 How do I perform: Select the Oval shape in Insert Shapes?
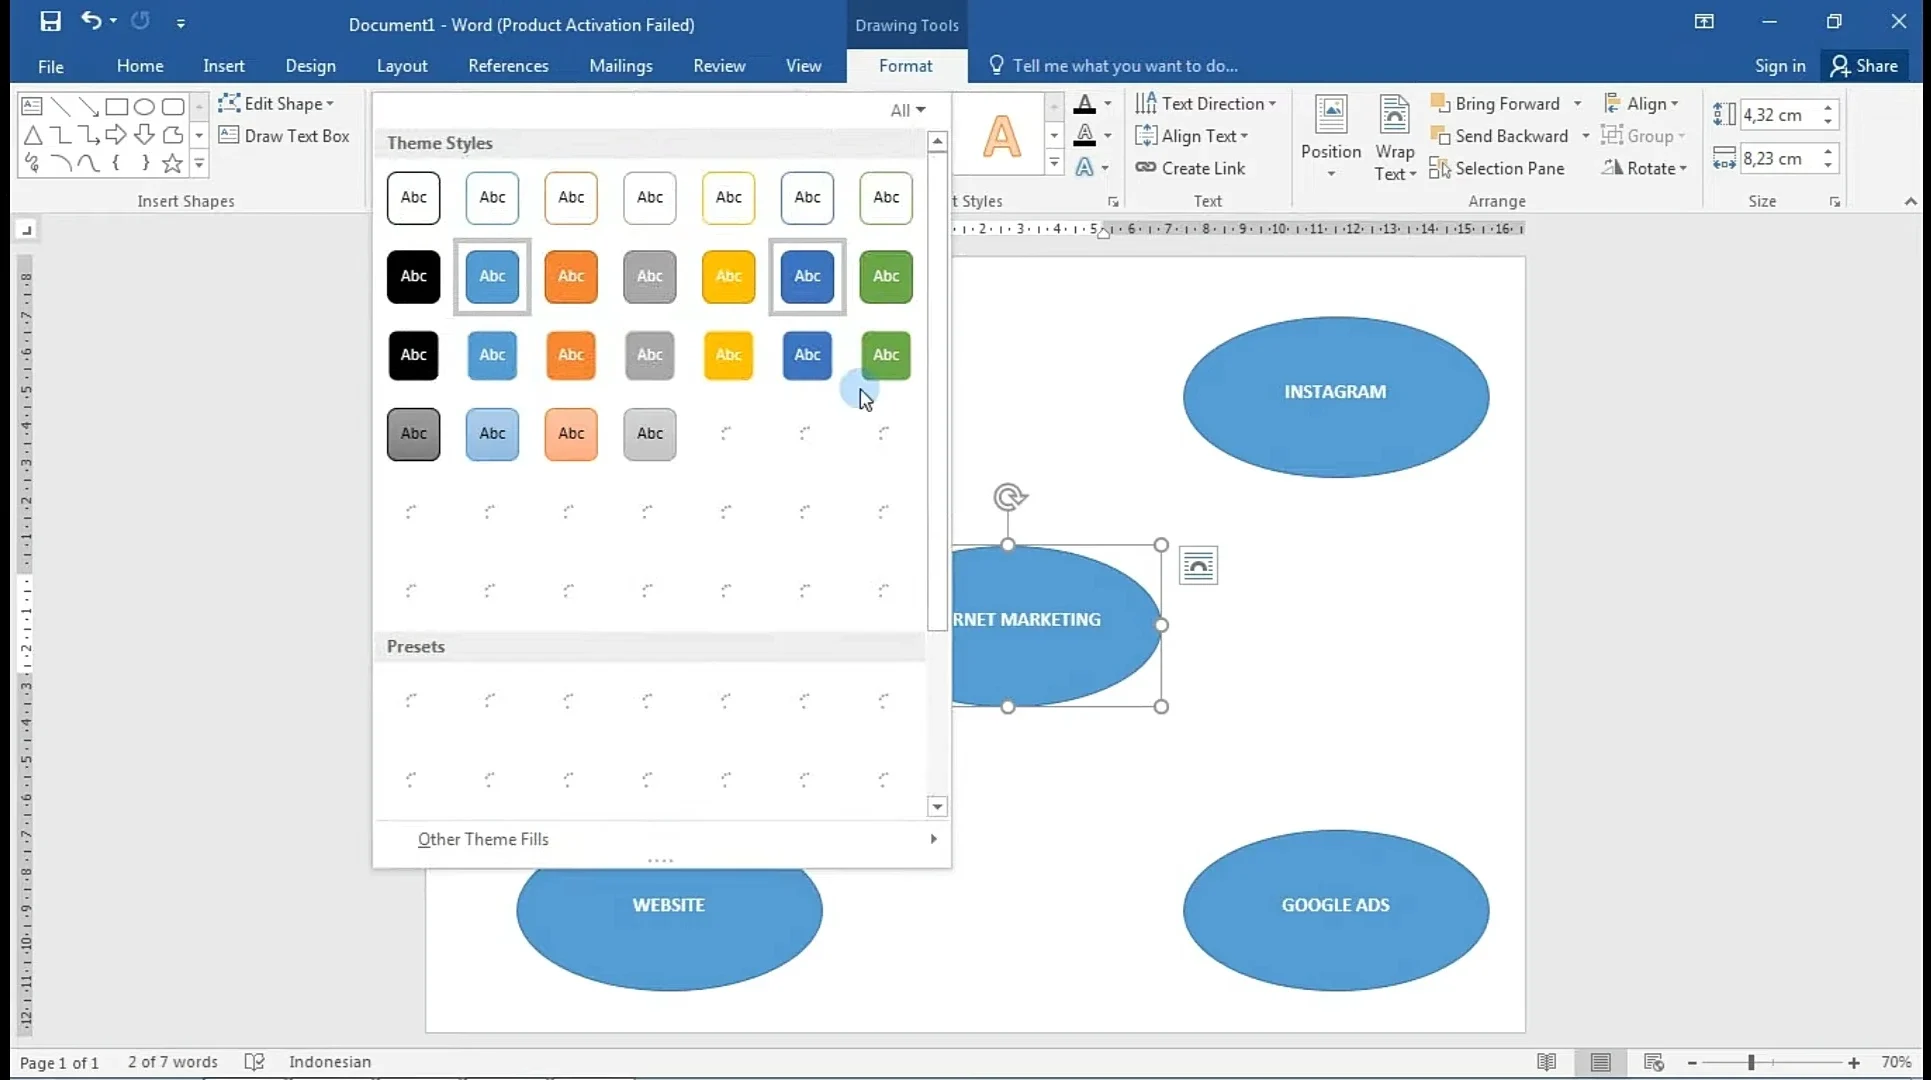[144, 106]
